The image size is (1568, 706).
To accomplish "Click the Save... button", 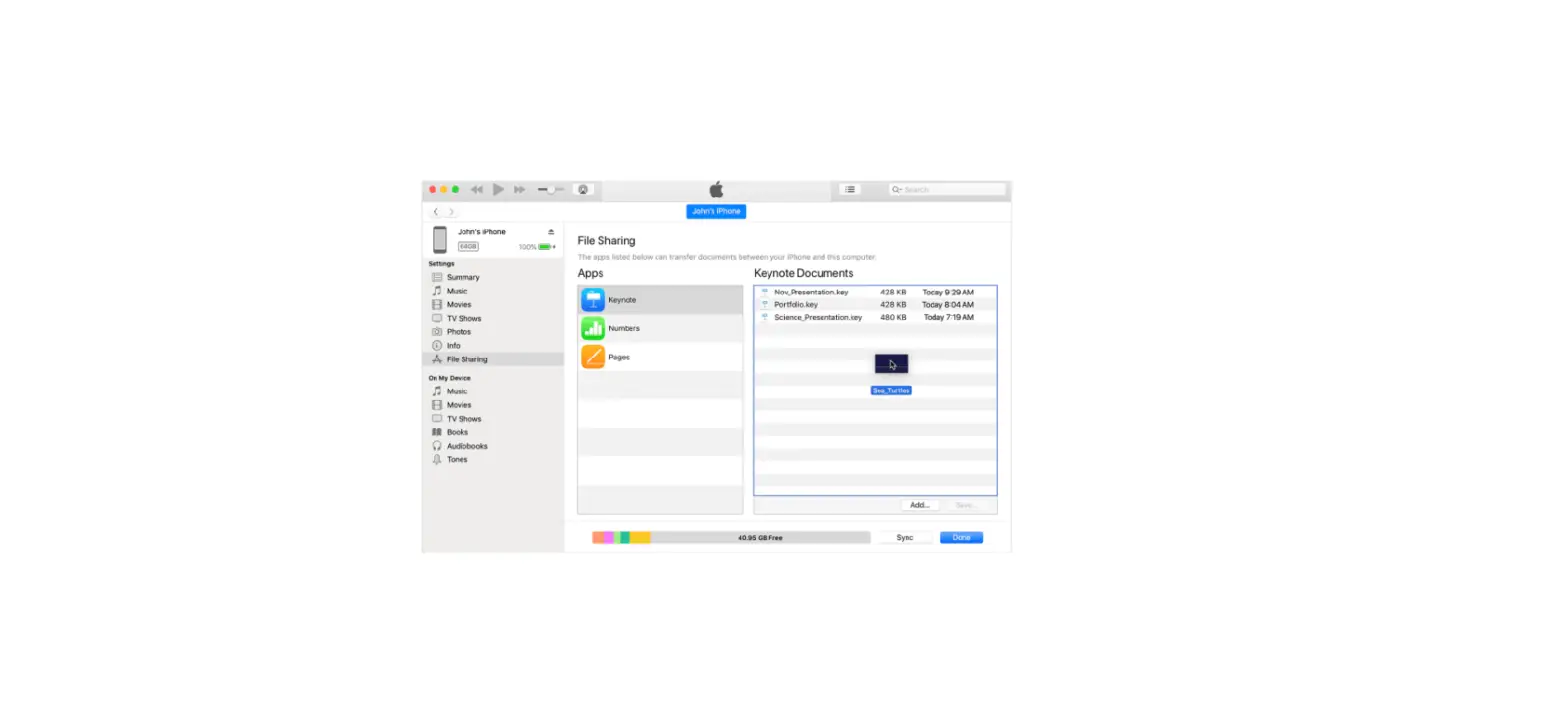I will click(x=965, y=505).
